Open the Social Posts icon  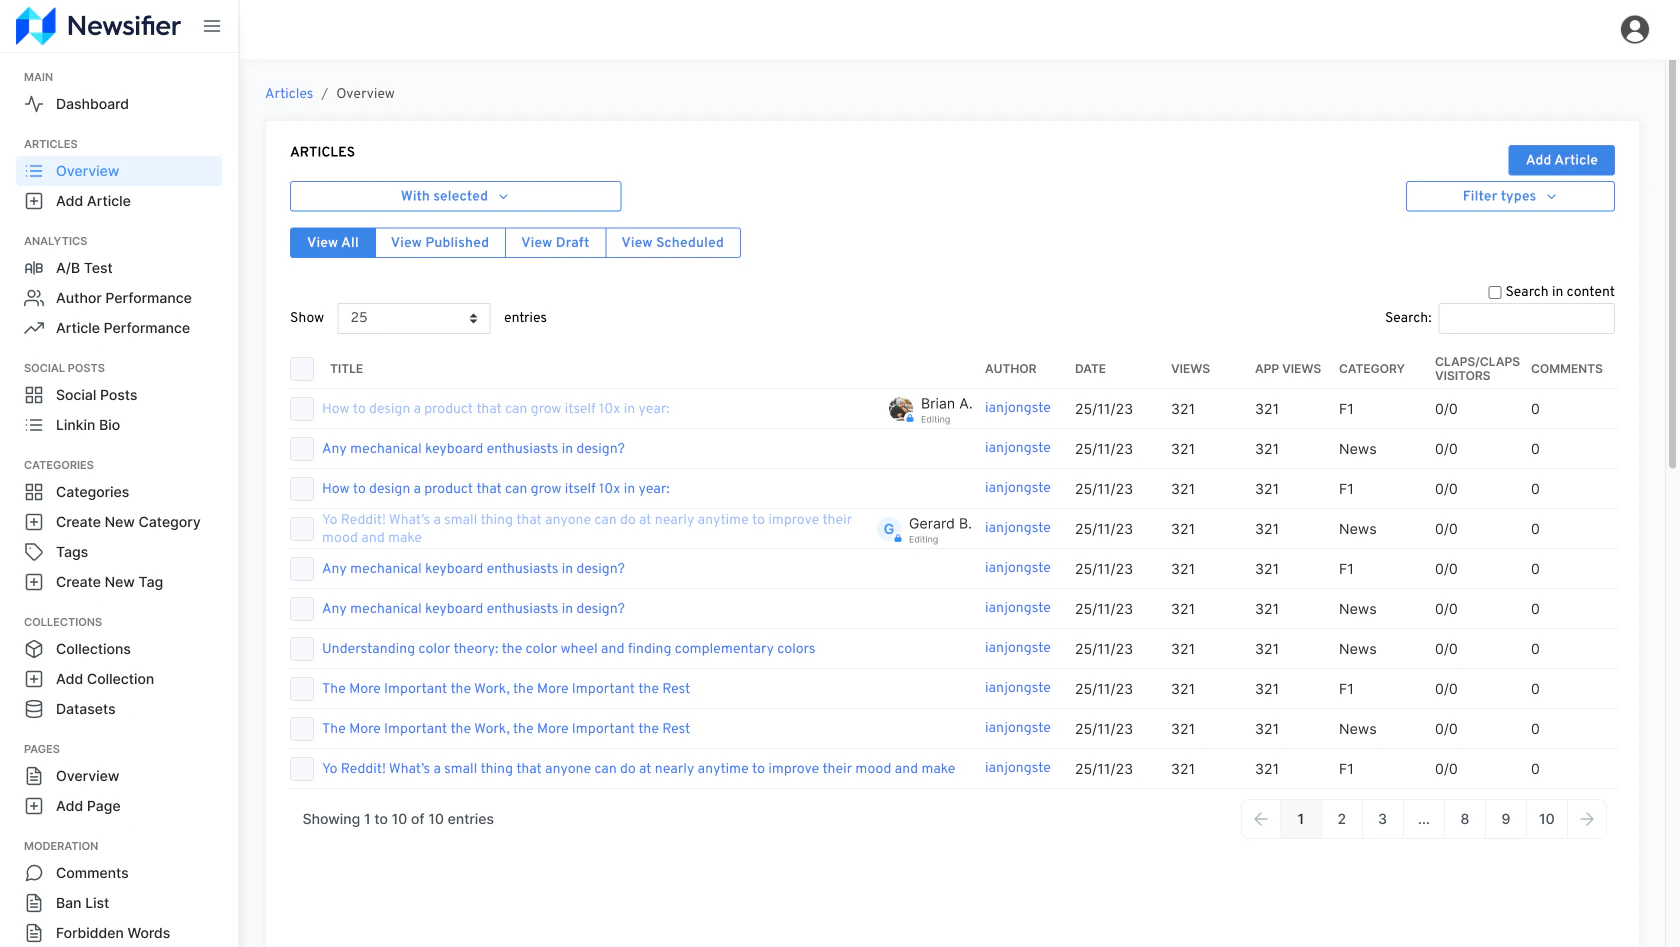(33, 395)
